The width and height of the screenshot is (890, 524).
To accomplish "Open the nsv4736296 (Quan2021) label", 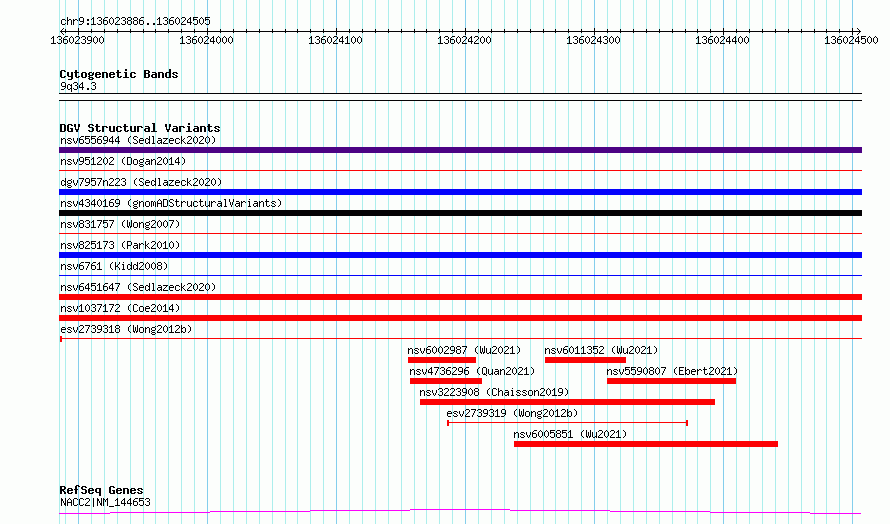I will point(472,371).
